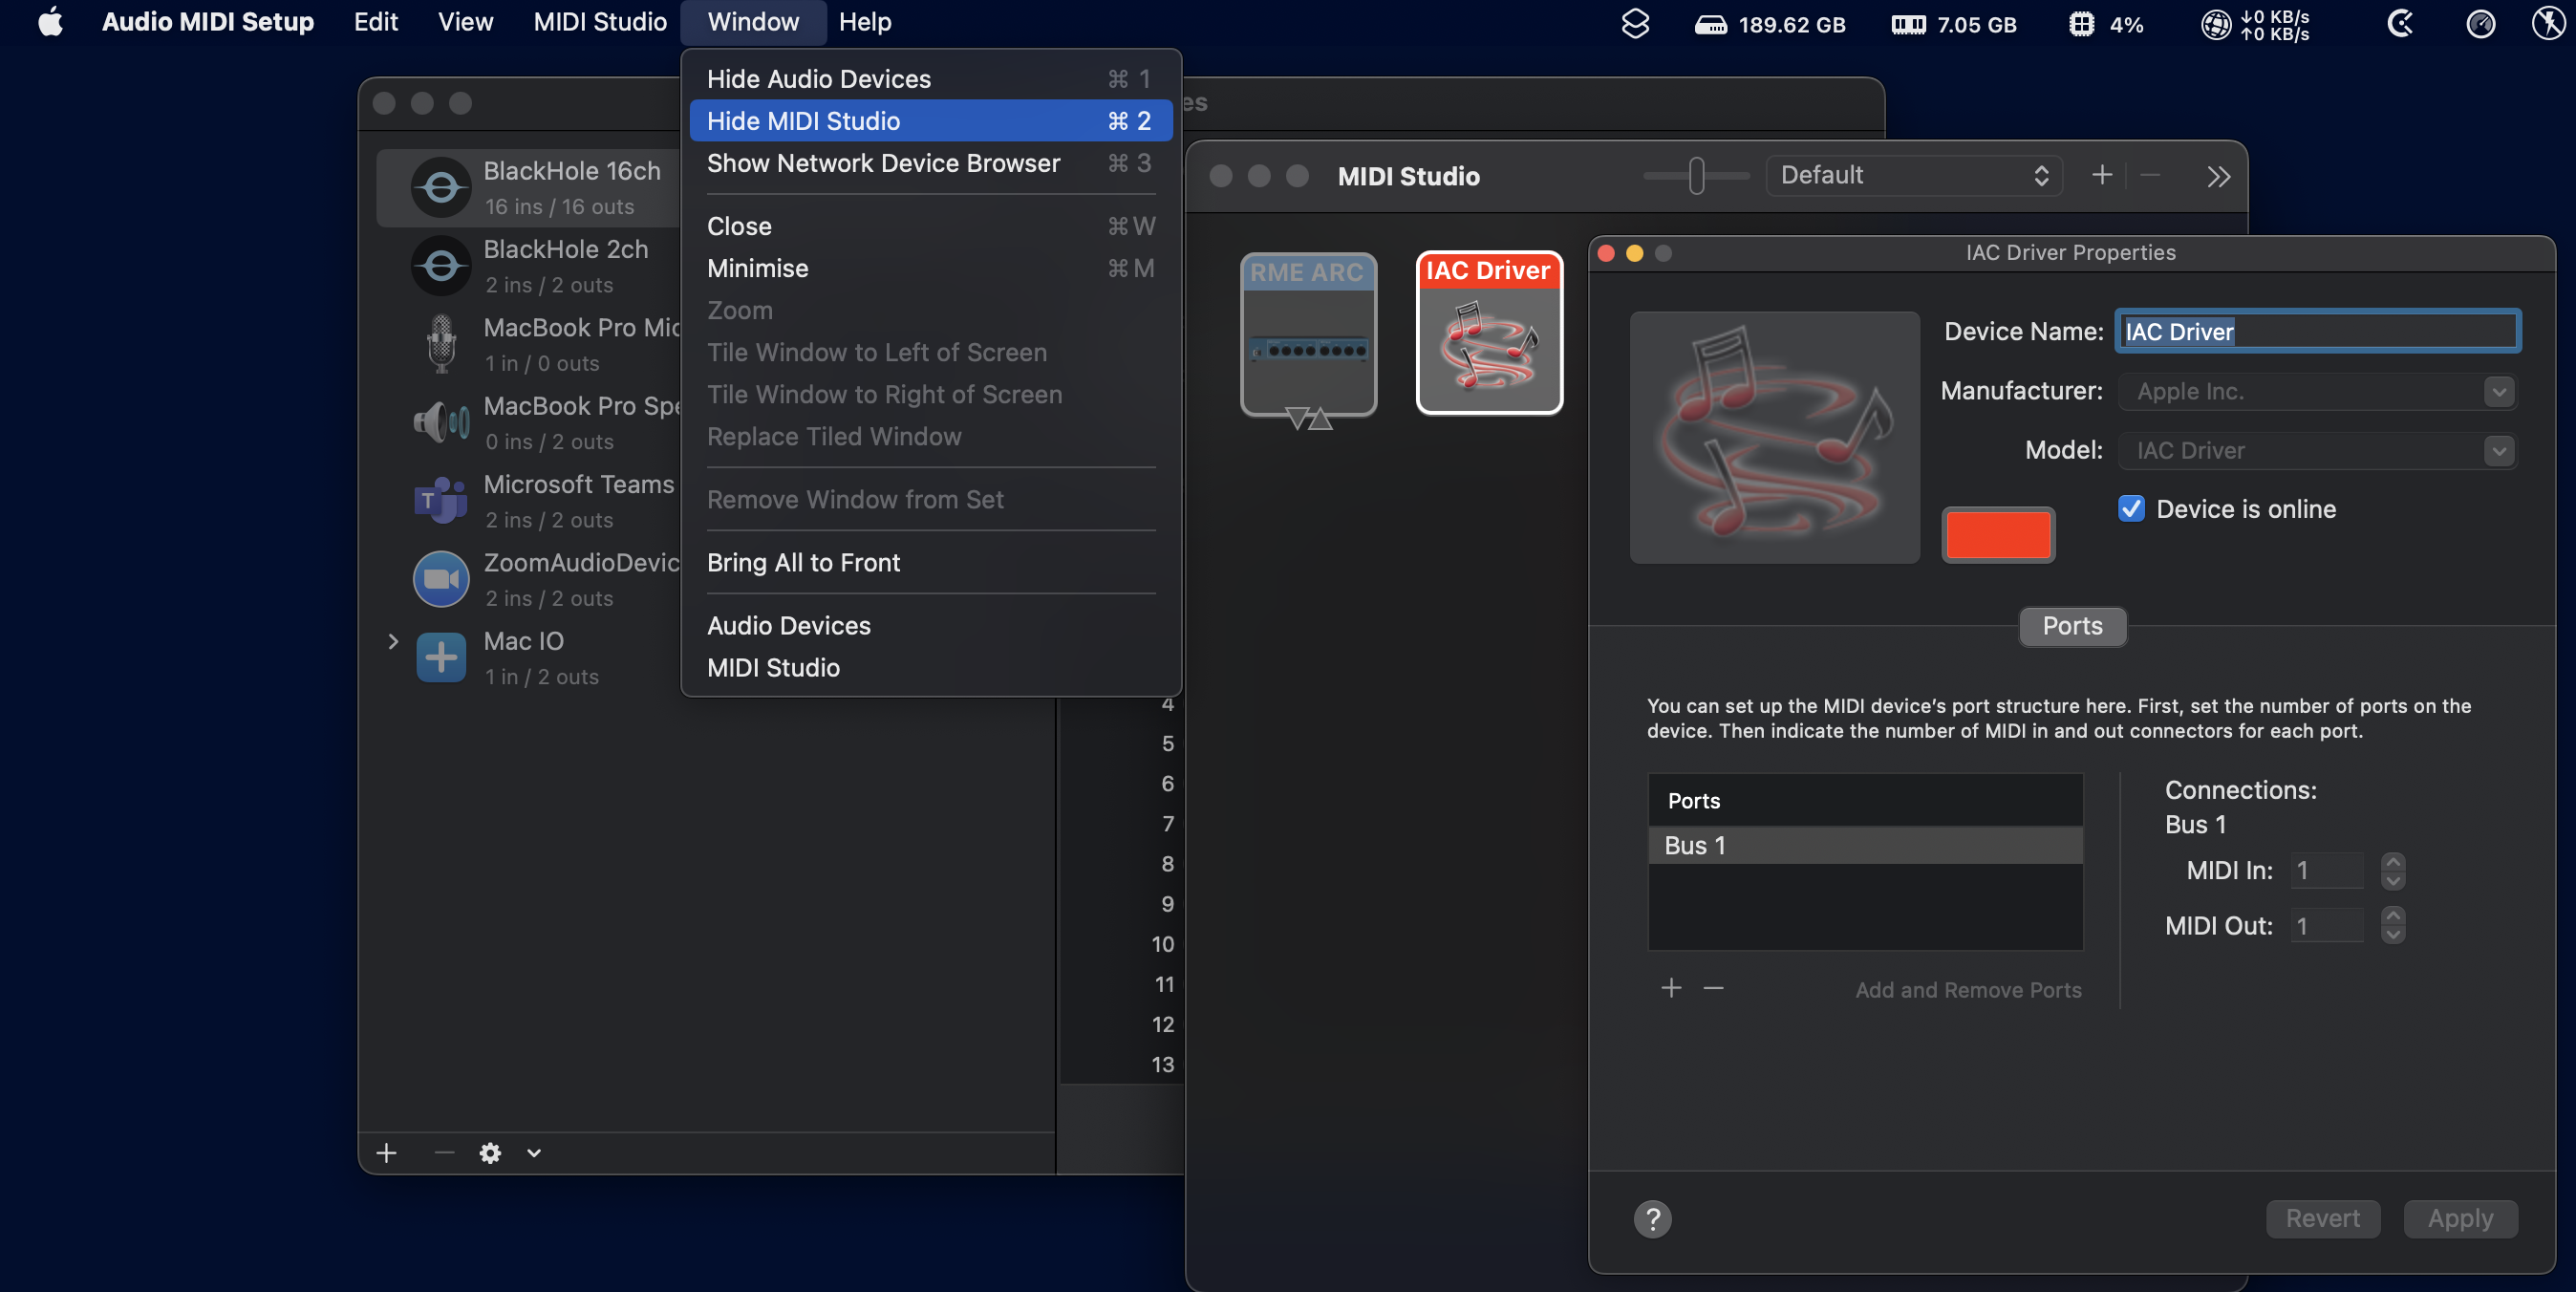This screenshot has width=2576, height=1292.
Task: Open help for IAC Driver Properties
Action: click(x=1652, y=1219)
